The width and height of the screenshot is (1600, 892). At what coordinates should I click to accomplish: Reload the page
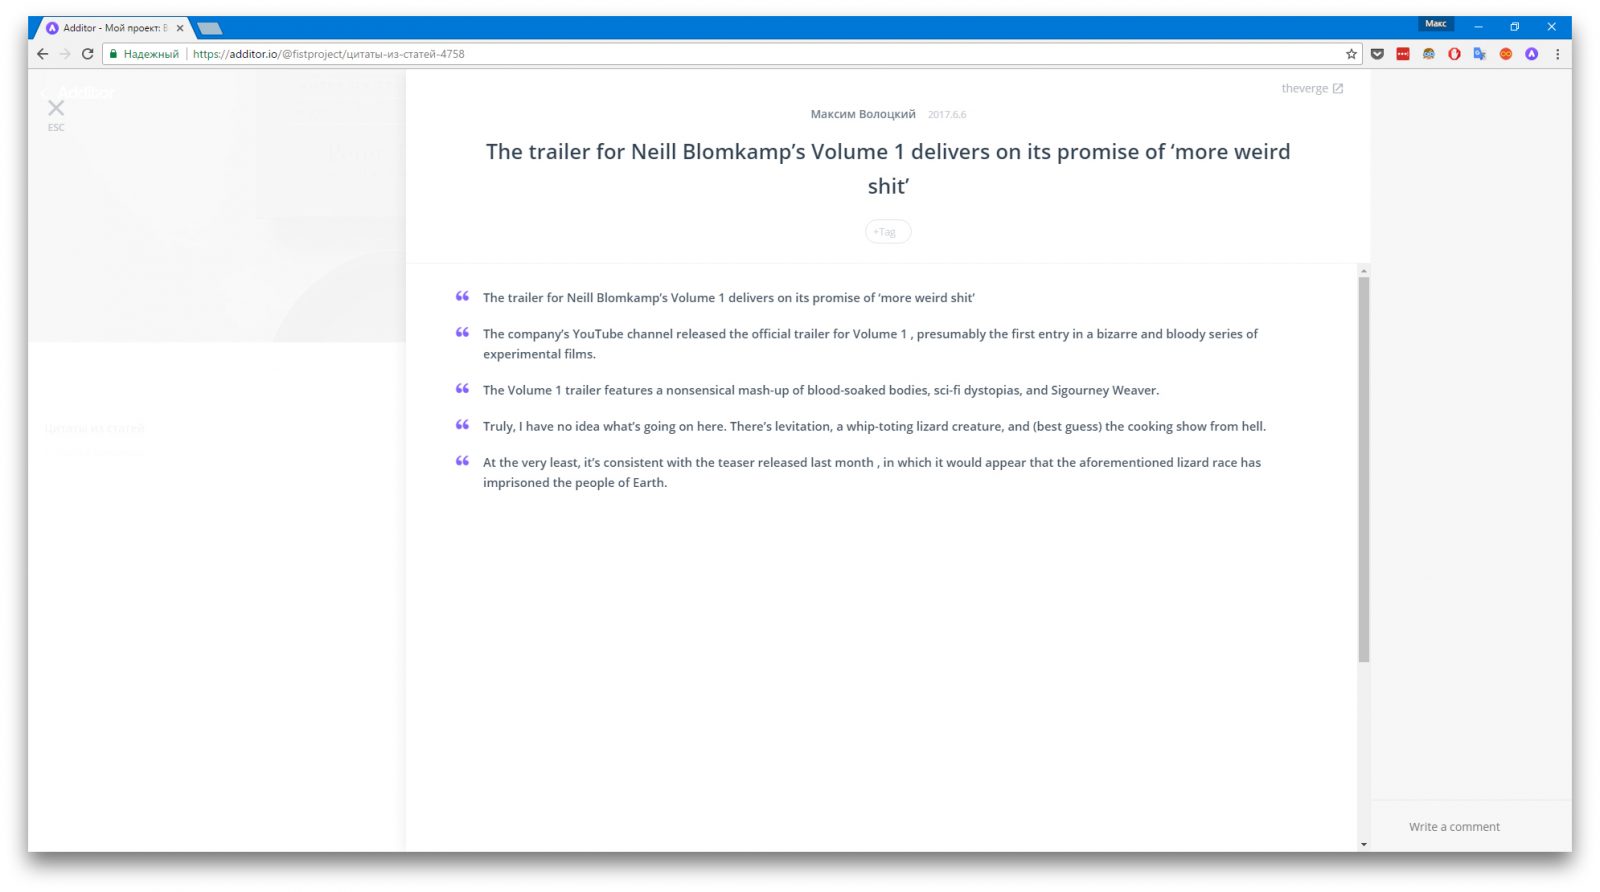click(x=87, y=54)
